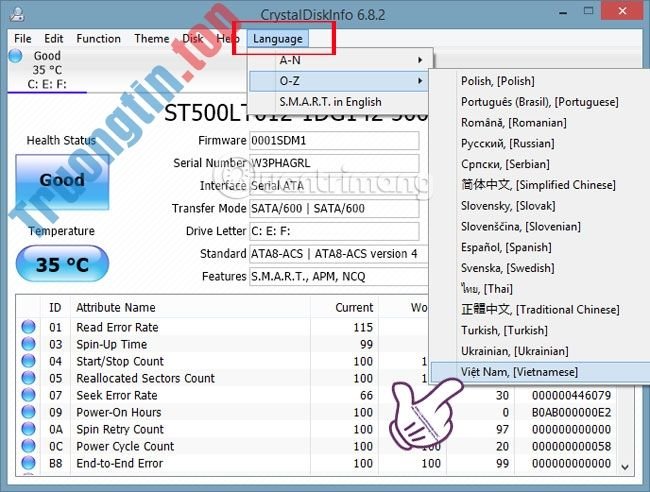Click status icon for Seek Error Rate
The width and height of the screenshot is (650, 492).
coord(28,395)
